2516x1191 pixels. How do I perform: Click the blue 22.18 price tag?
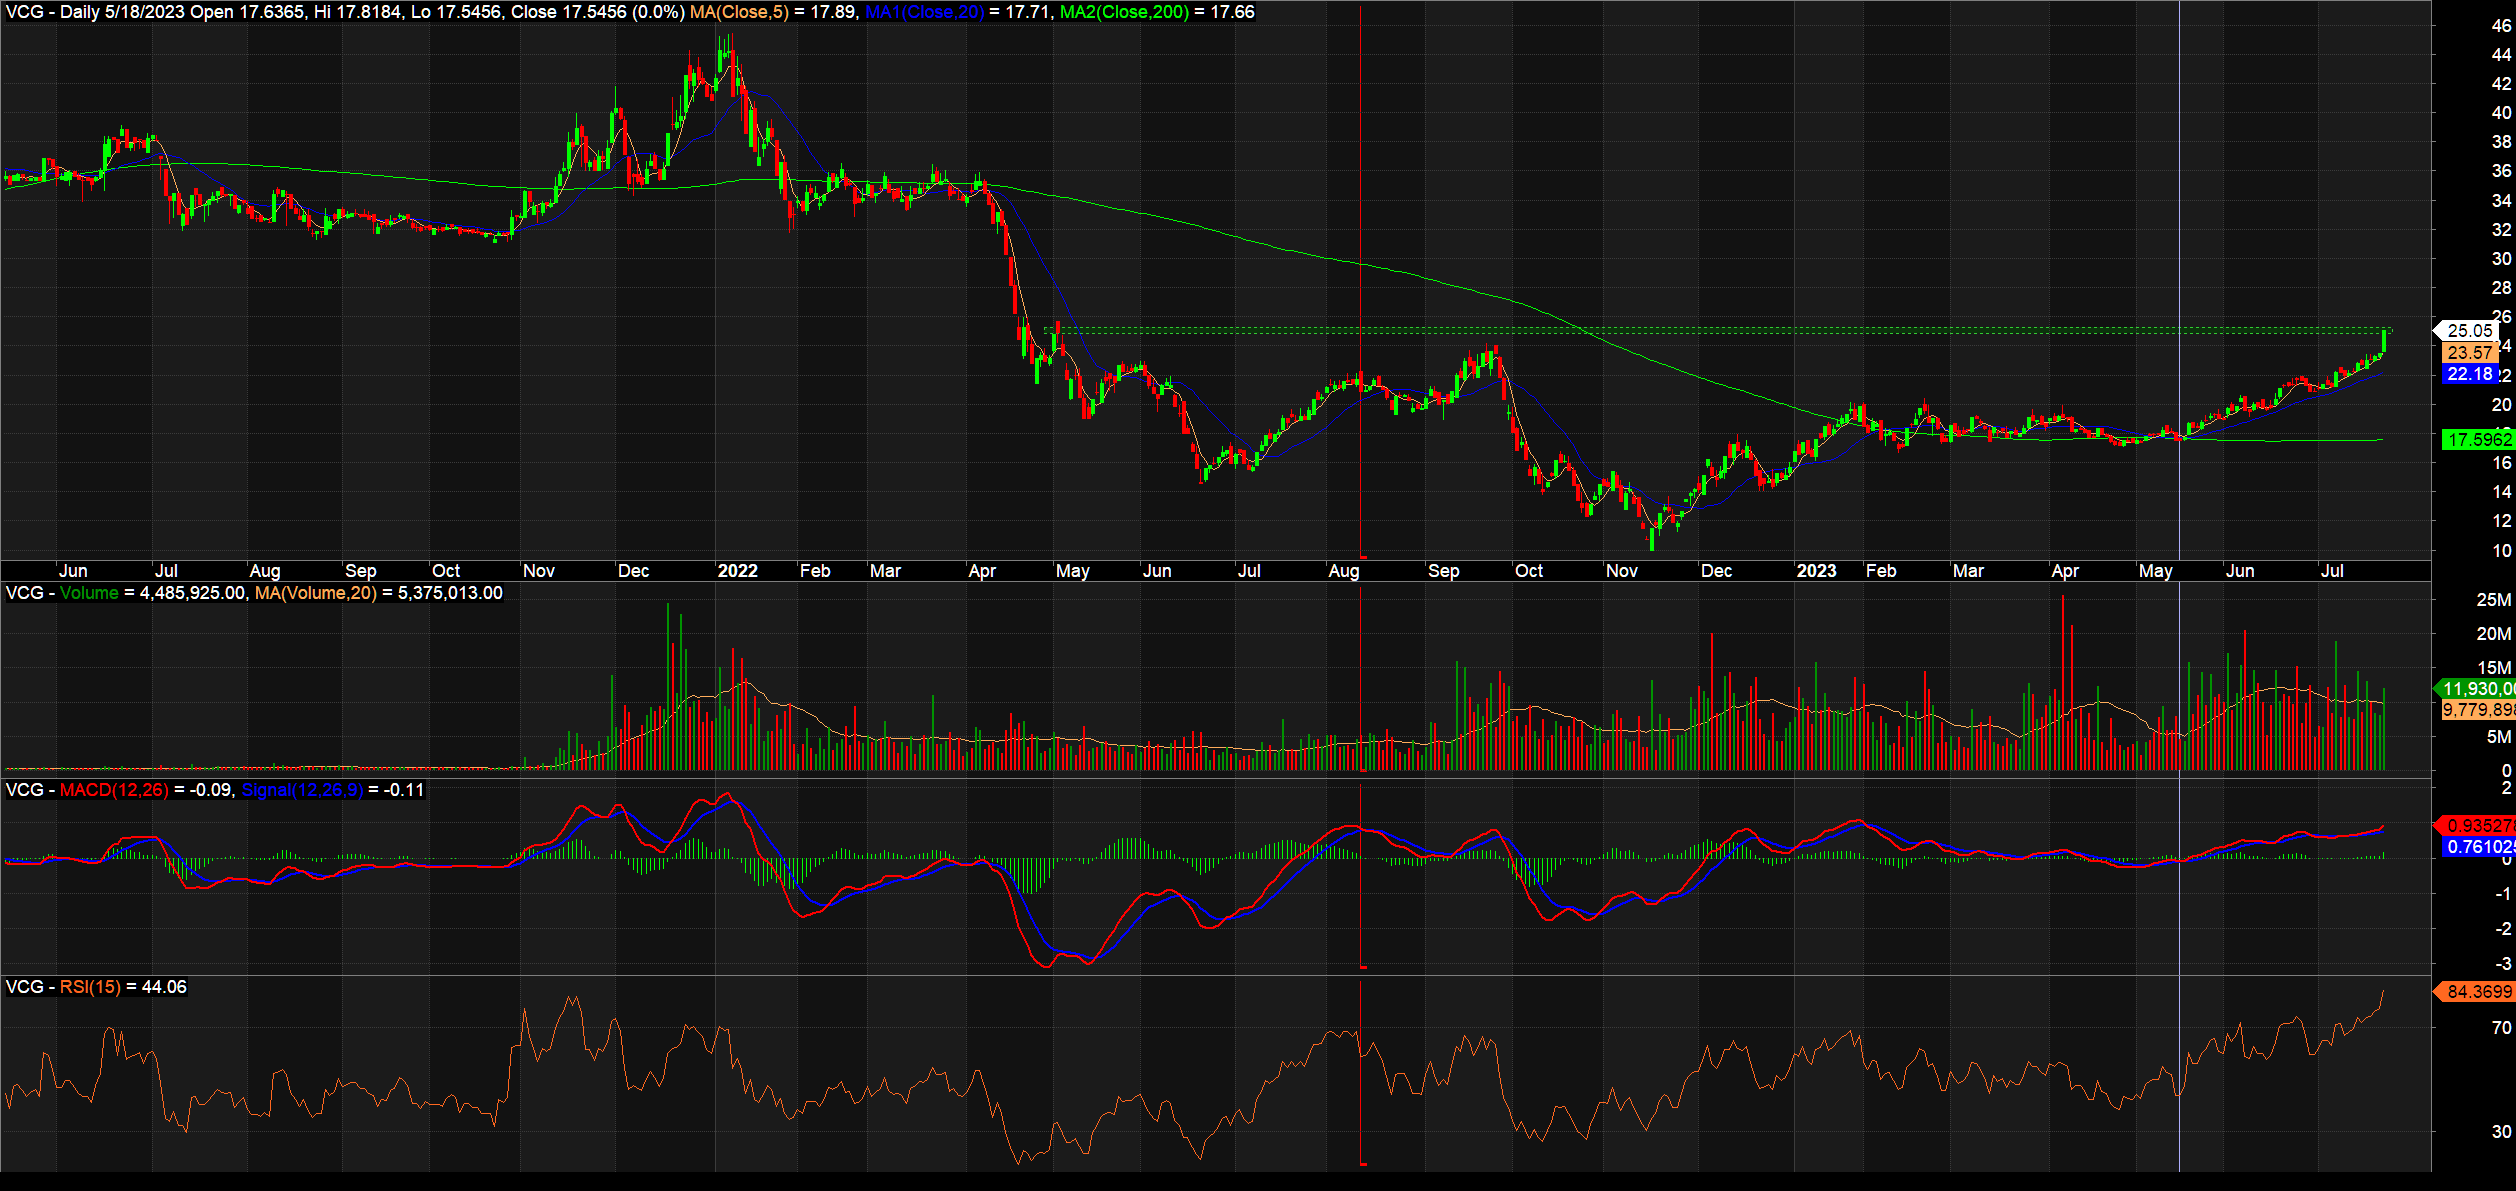[x=2469, y=374]
